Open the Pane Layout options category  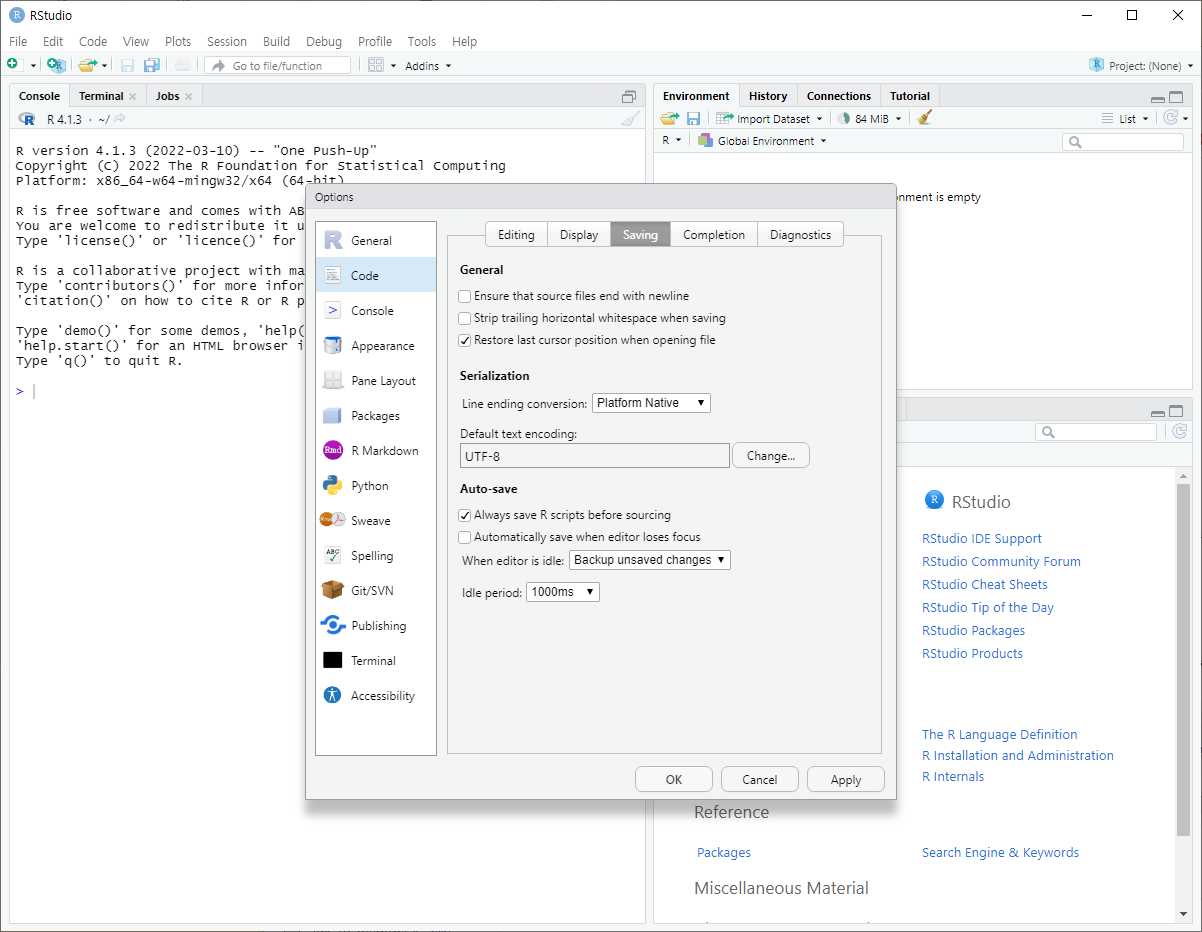(376, 381)
